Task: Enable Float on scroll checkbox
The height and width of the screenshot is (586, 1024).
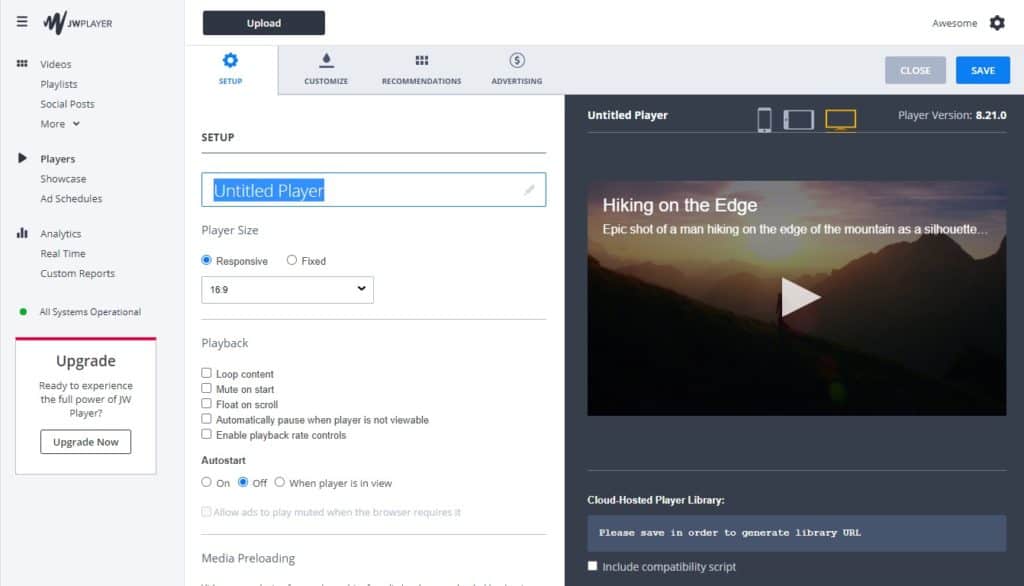Action: pos(206,404)
